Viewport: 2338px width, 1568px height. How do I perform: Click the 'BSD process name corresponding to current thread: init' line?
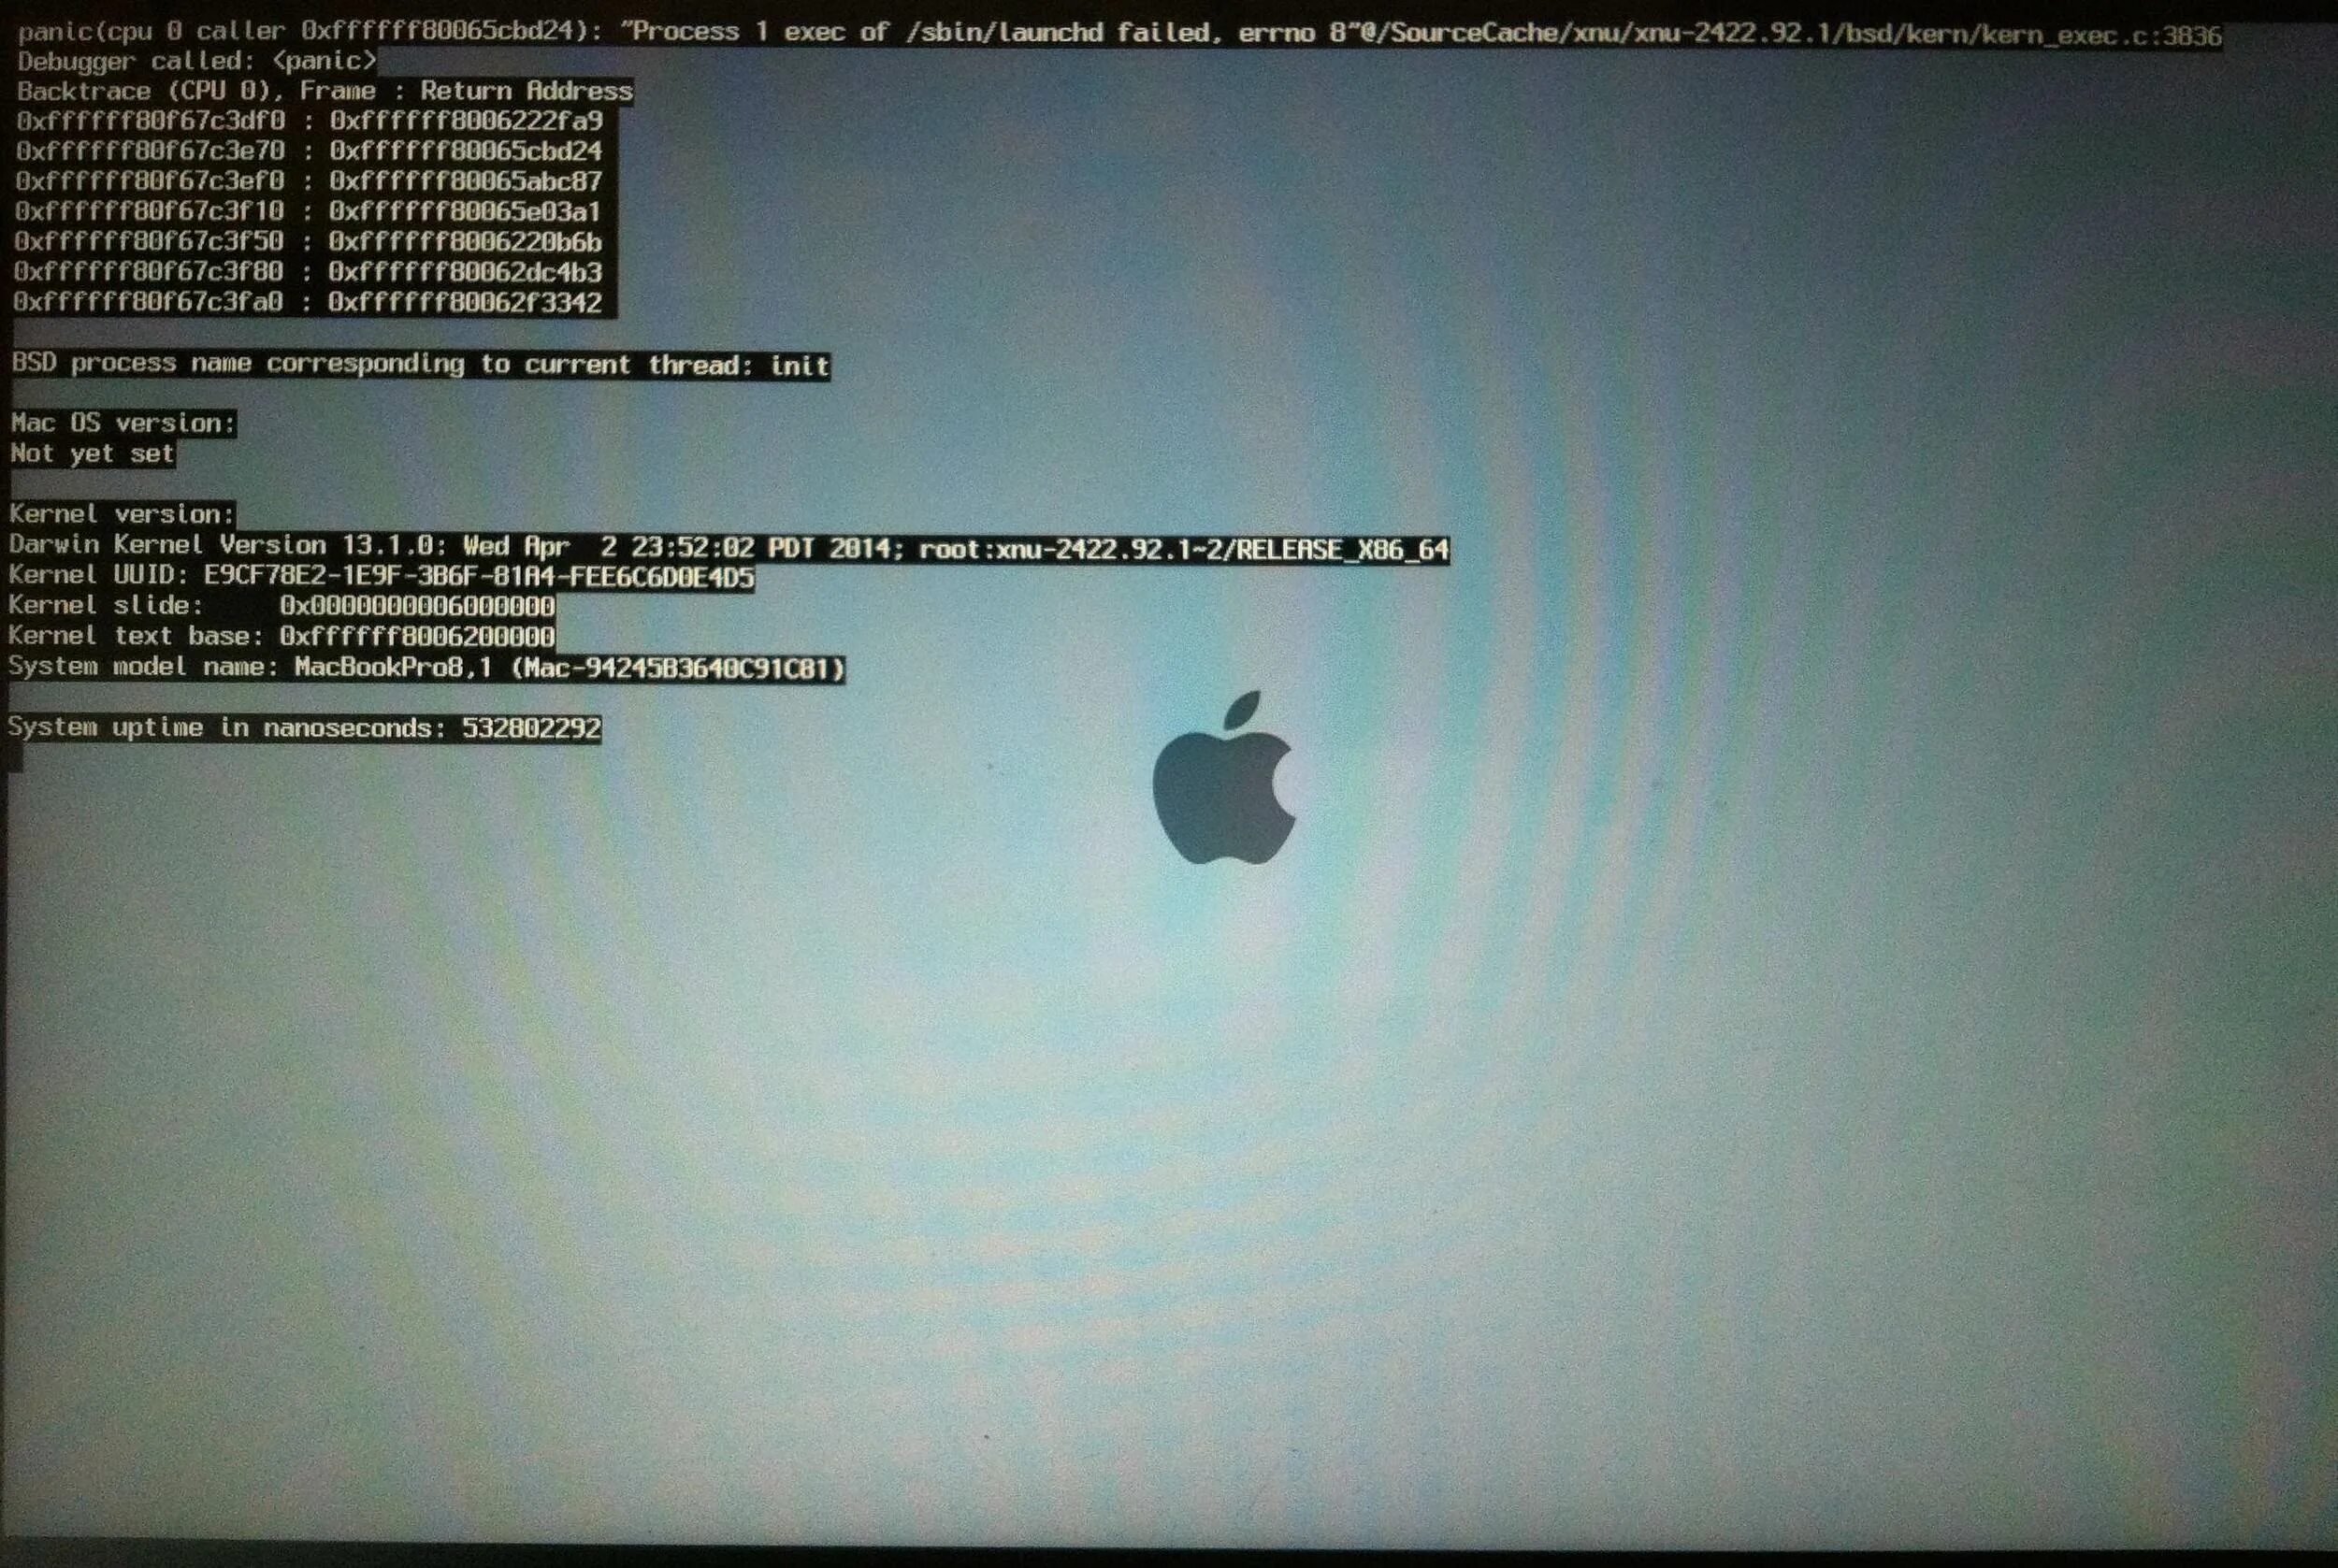421,364
